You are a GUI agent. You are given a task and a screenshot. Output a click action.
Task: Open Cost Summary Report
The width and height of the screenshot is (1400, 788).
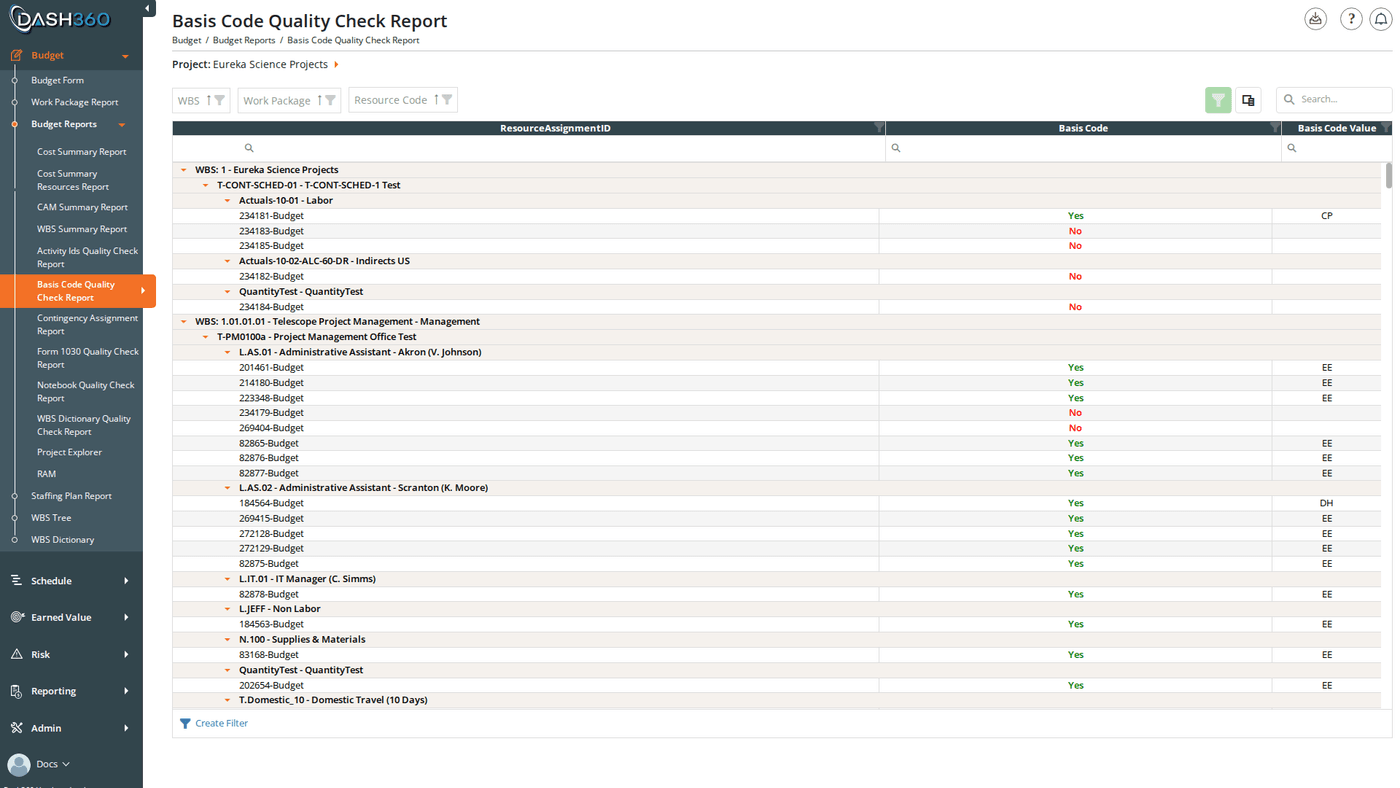pyautogui.click(x=82, y=152)
